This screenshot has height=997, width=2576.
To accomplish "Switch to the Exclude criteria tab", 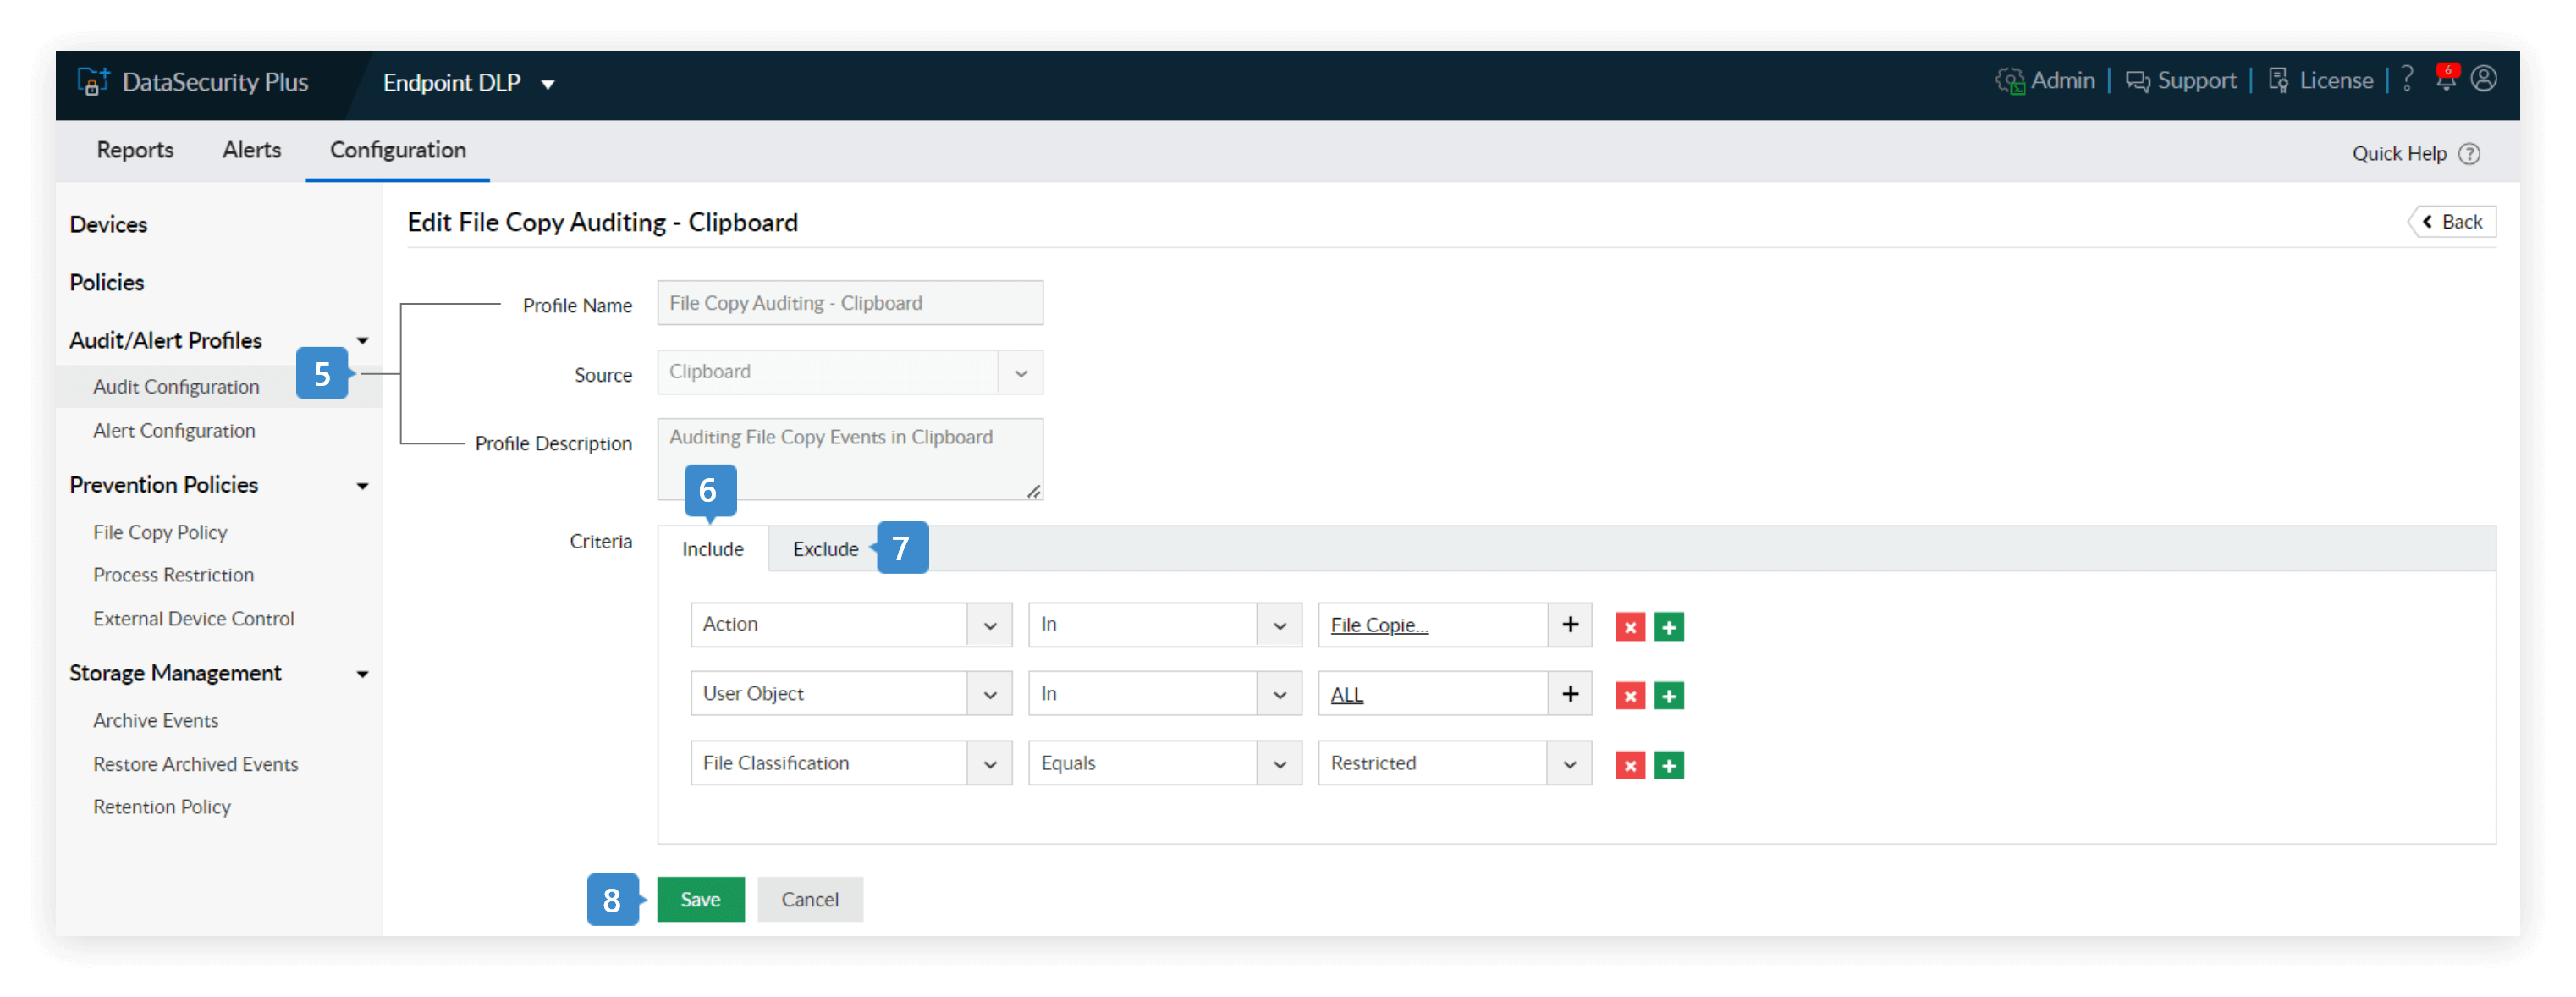I will pyautogui.click(x=825, y=549).
